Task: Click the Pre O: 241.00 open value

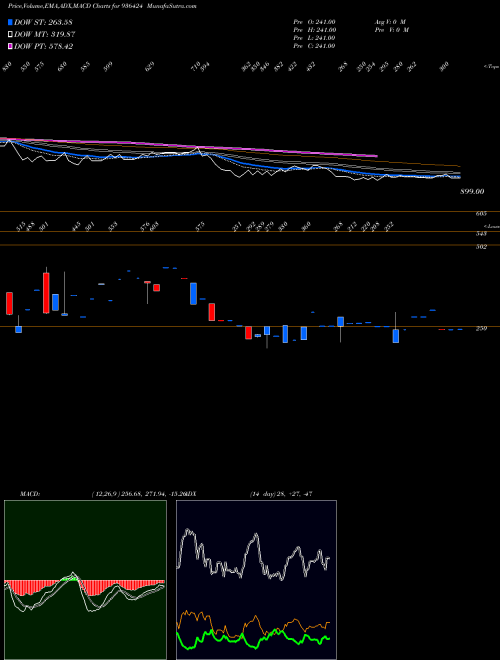Action: (x=314, y=22)
